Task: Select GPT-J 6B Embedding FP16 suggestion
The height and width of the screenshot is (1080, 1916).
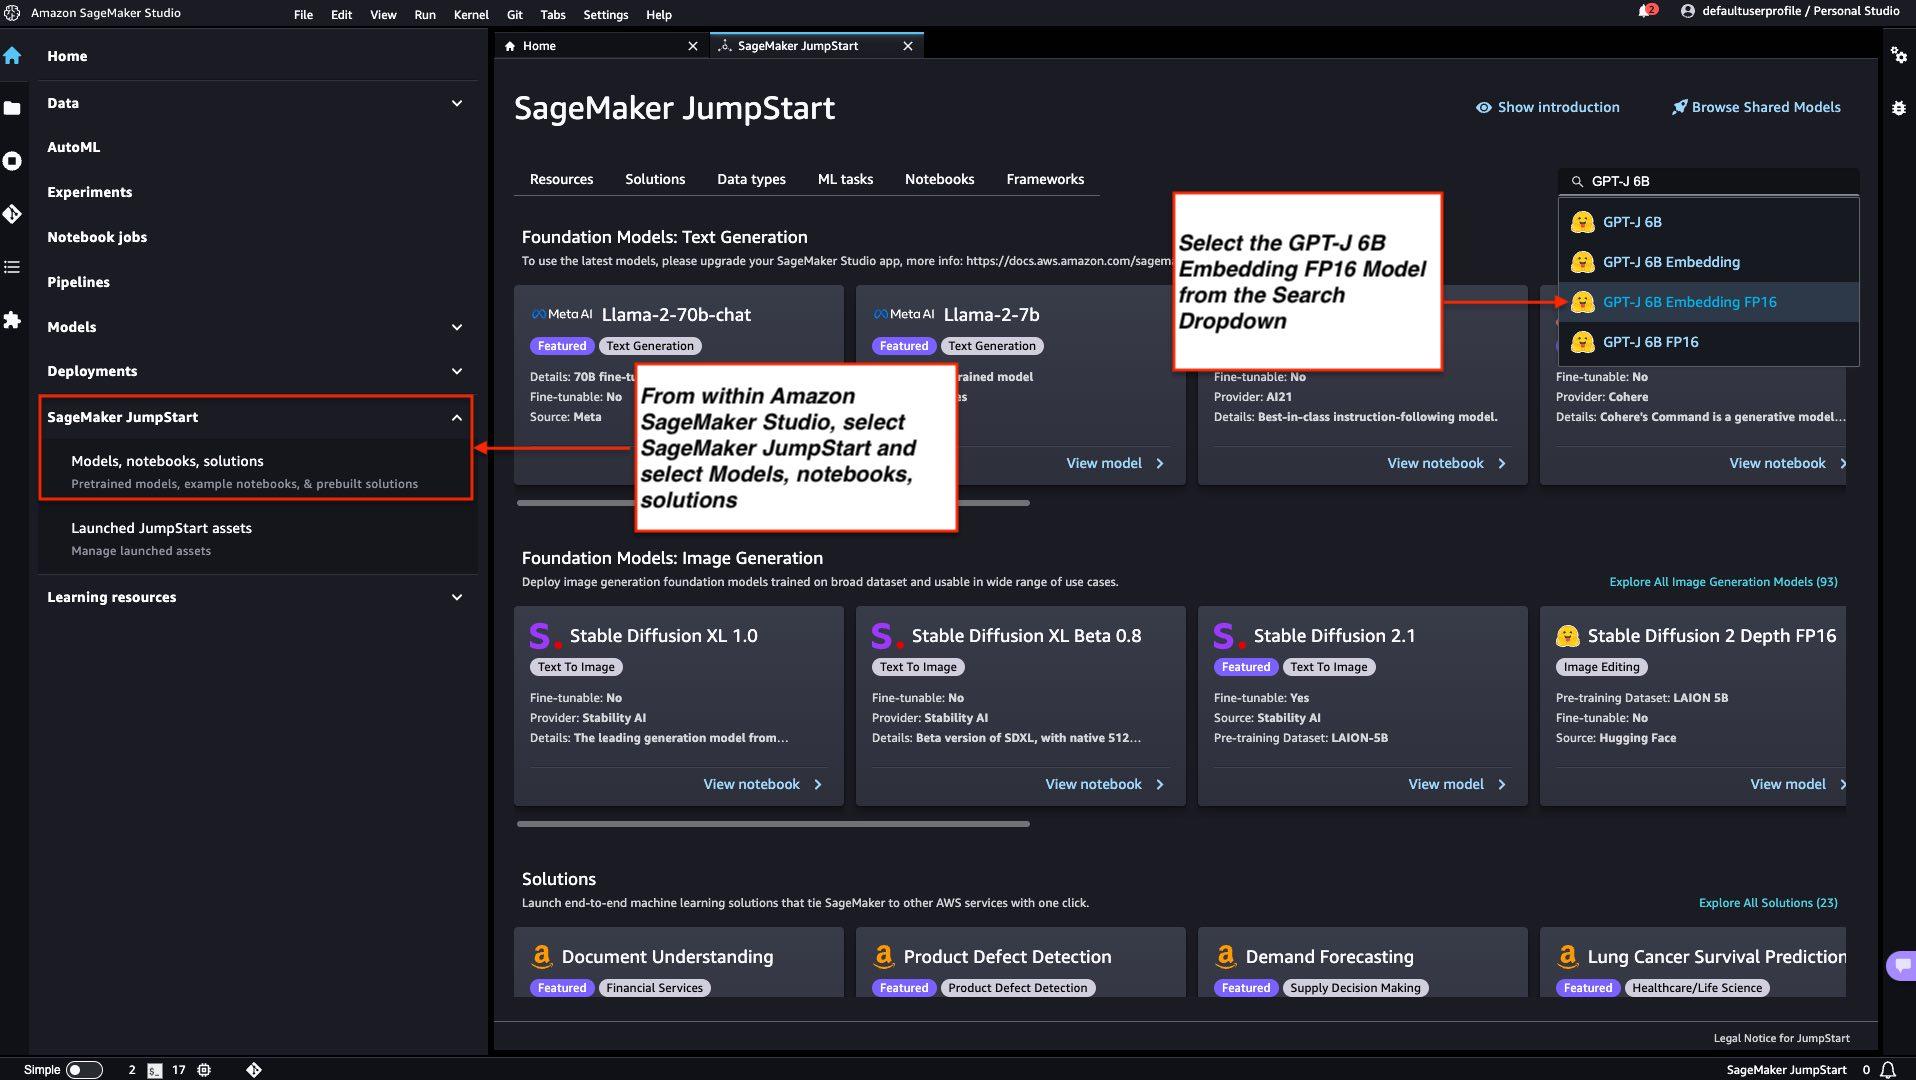Action: coord(1708,302)
